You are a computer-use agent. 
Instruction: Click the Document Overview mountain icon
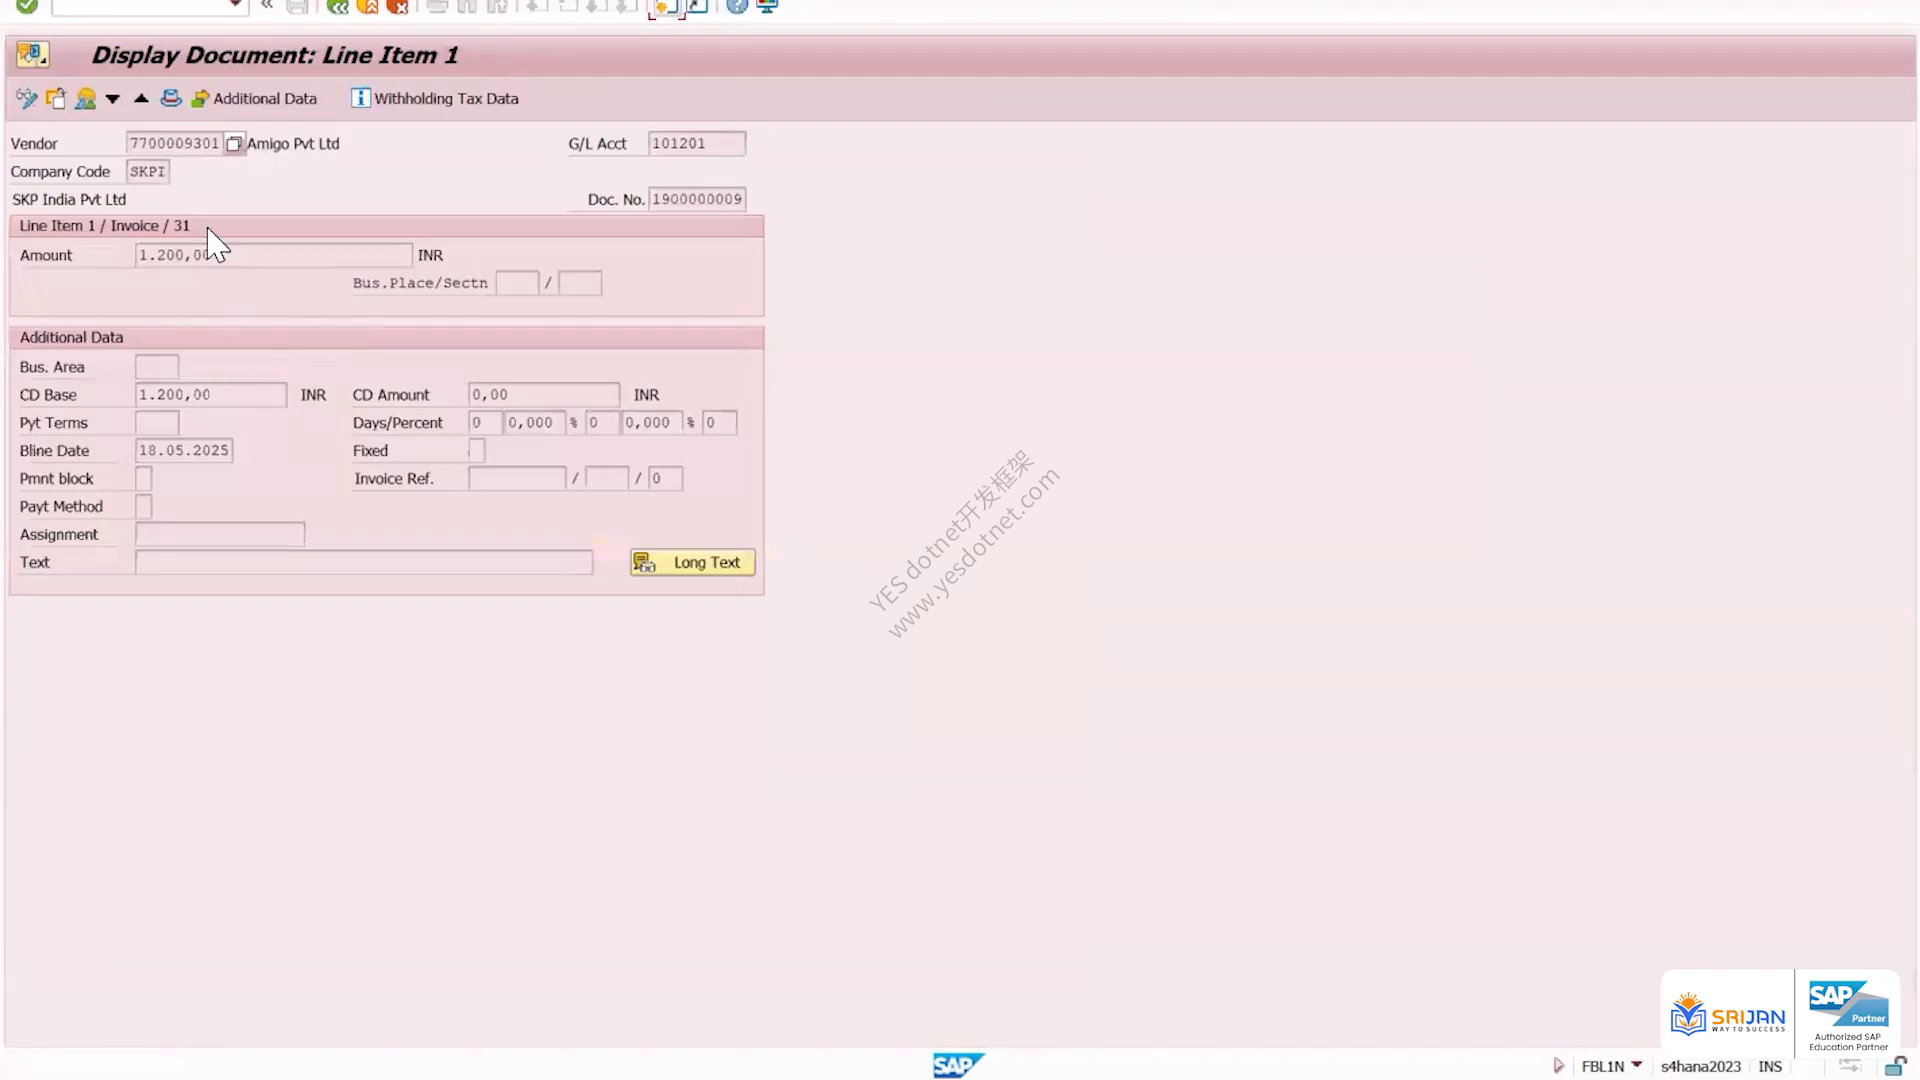[x=86, y=98]
